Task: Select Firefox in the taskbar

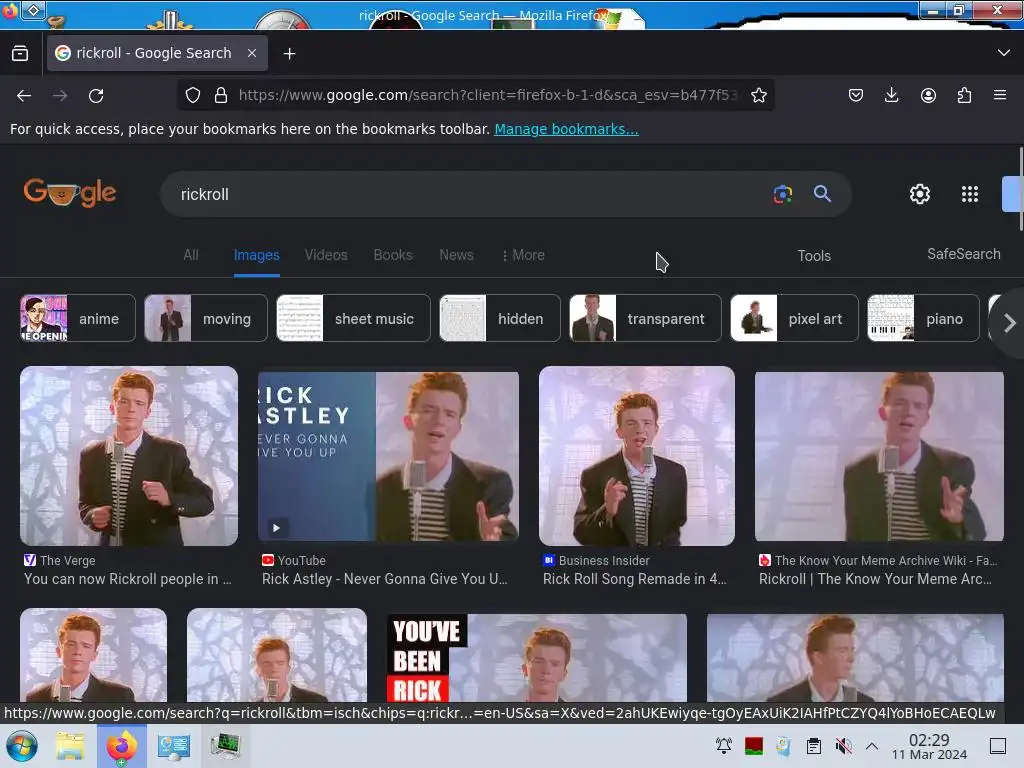Action: [121, 746]
